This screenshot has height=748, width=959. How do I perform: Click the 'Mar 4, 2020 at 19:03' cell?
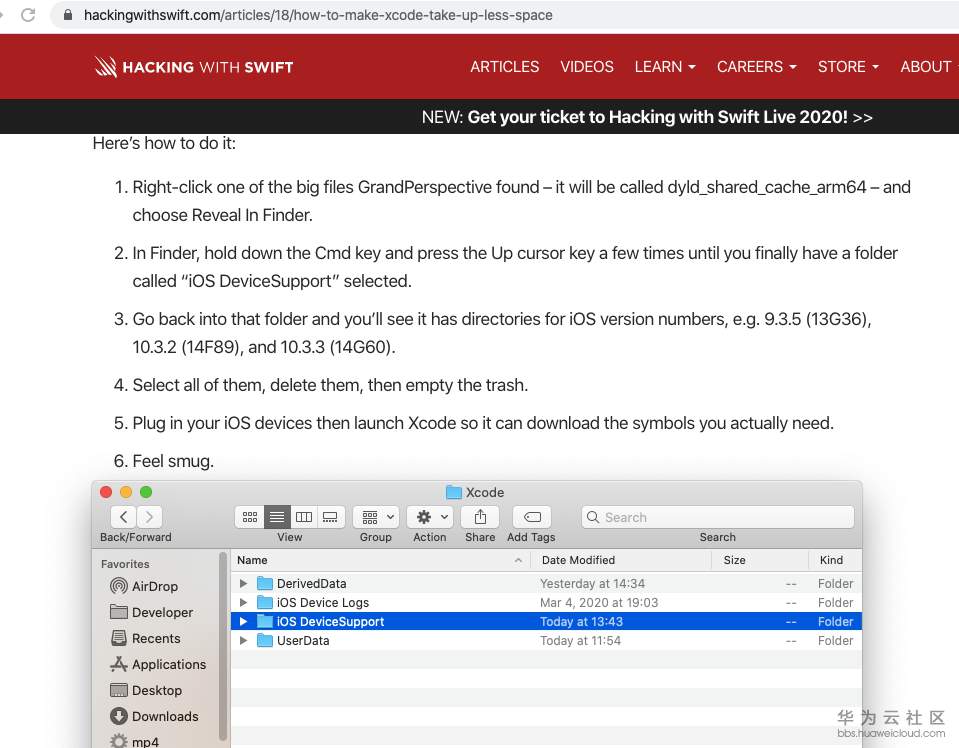[x=599, y=602]
